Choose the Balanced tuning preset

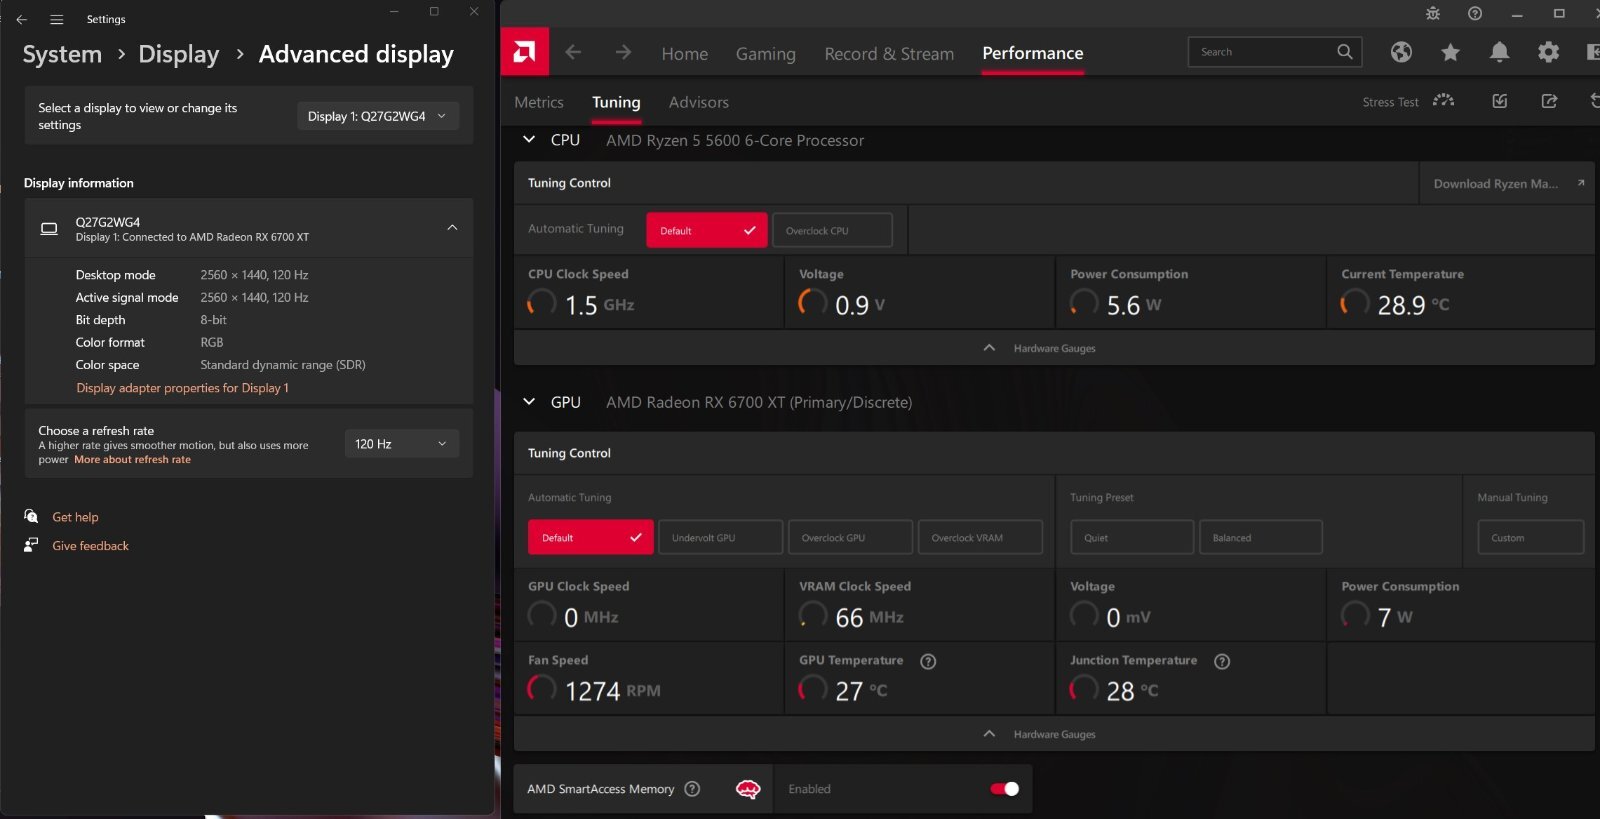(1261, 537)
